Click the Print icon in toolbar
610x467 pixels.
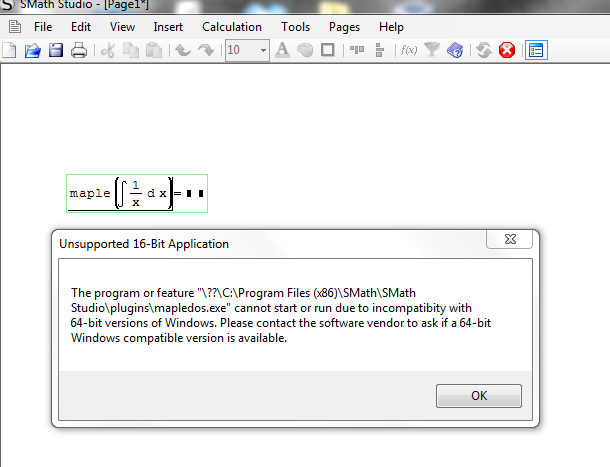pyautogui.click(x=78, y=50)
